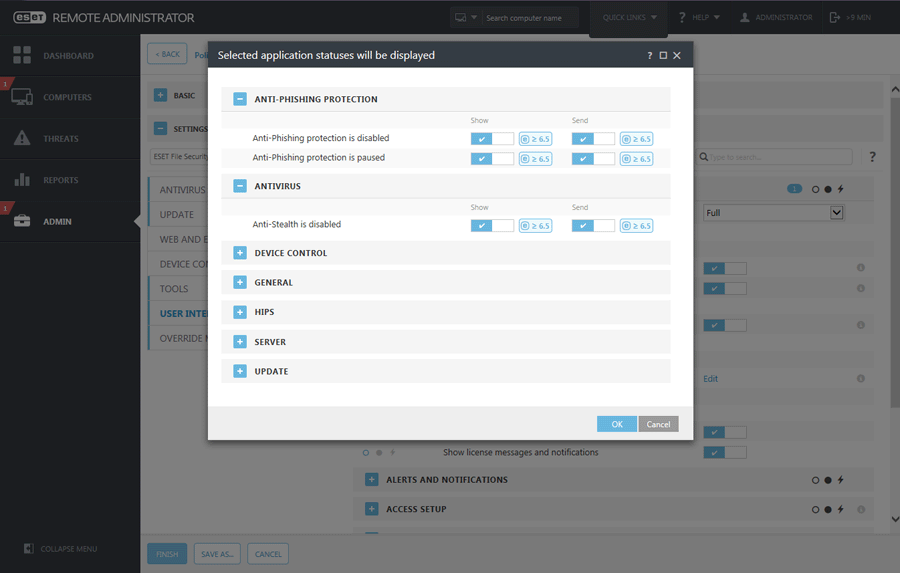Expand the Device Control section
Image resolution: width=900 pixels, height=573 pixels.
pyautogui.click(x=240, y=253)
